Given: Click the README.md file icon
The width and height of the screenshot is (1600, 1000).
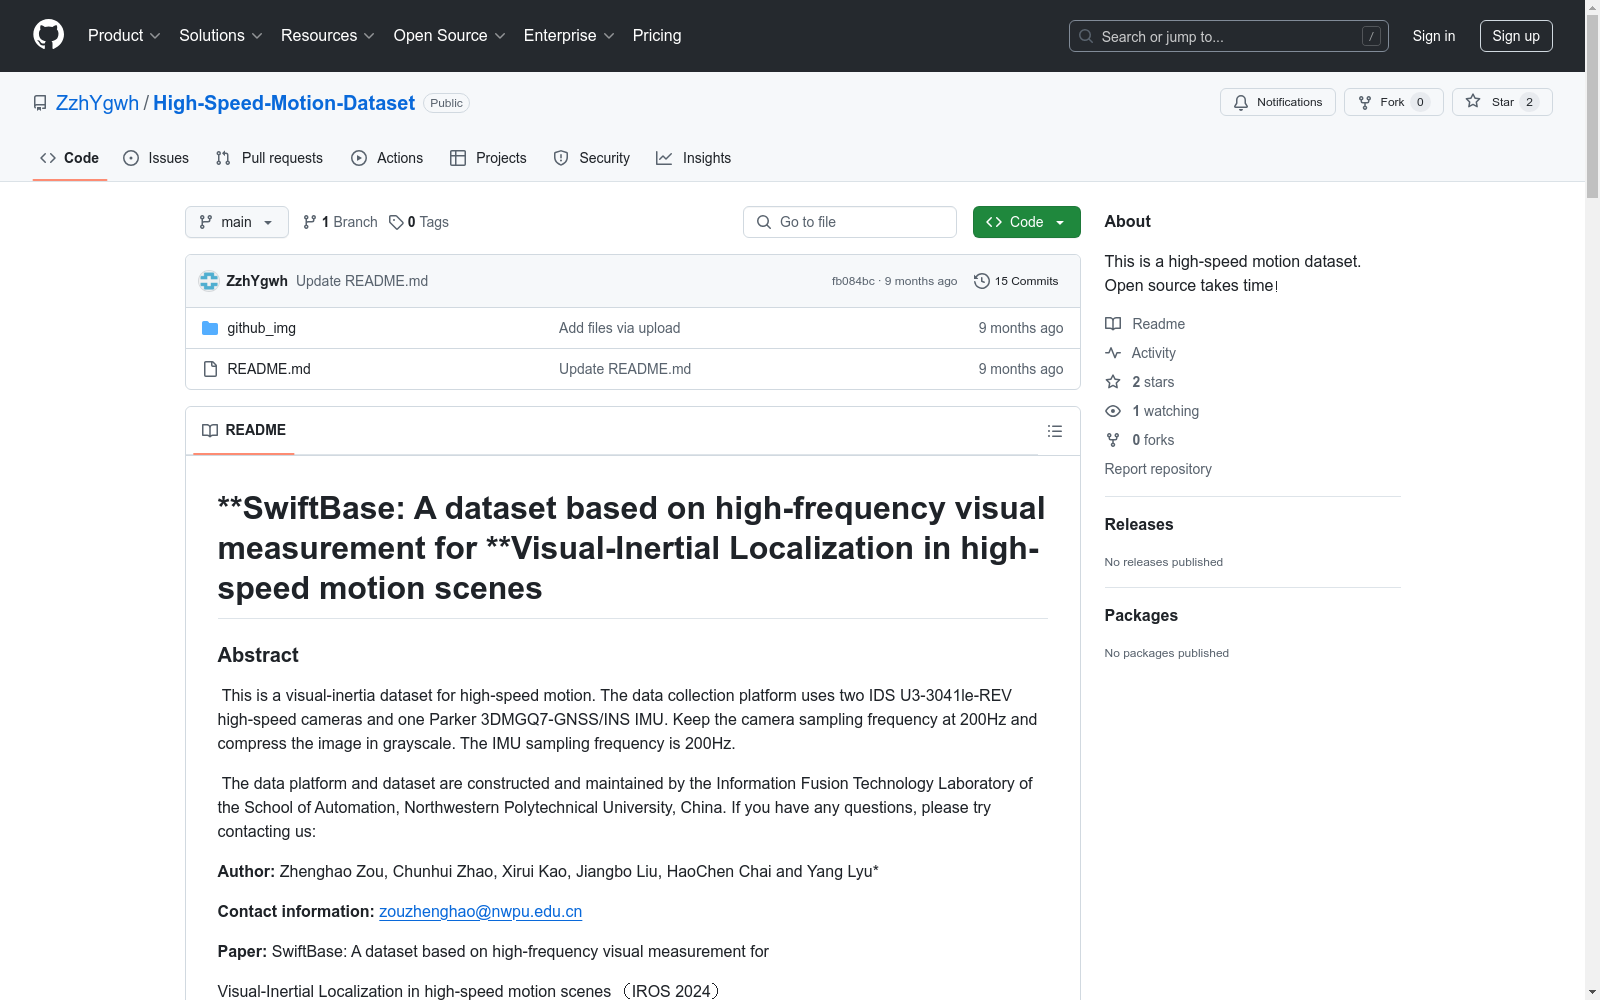Looking at the screenshot, I should [210, 369].
